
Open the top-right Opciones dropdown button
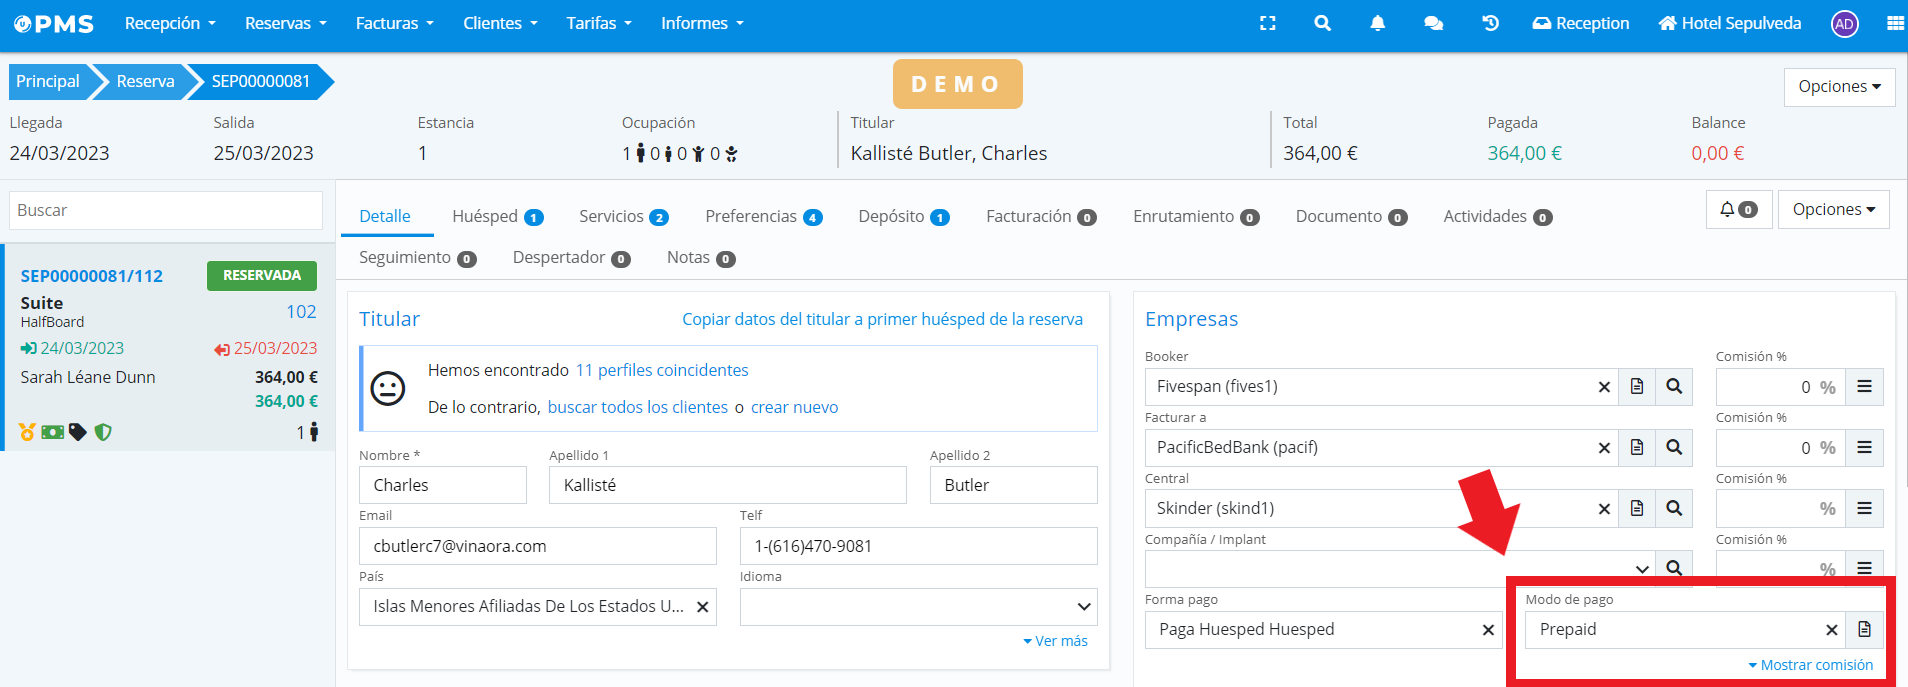pyautogui.click(x=1839, y=87)
